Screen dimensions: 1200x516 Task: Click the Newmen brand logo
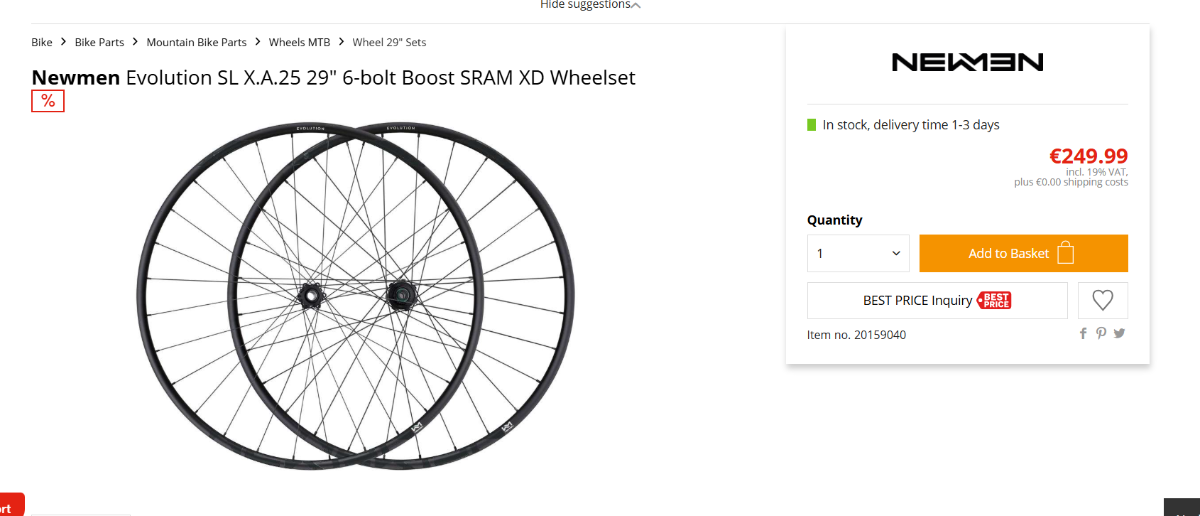point(967,62)
